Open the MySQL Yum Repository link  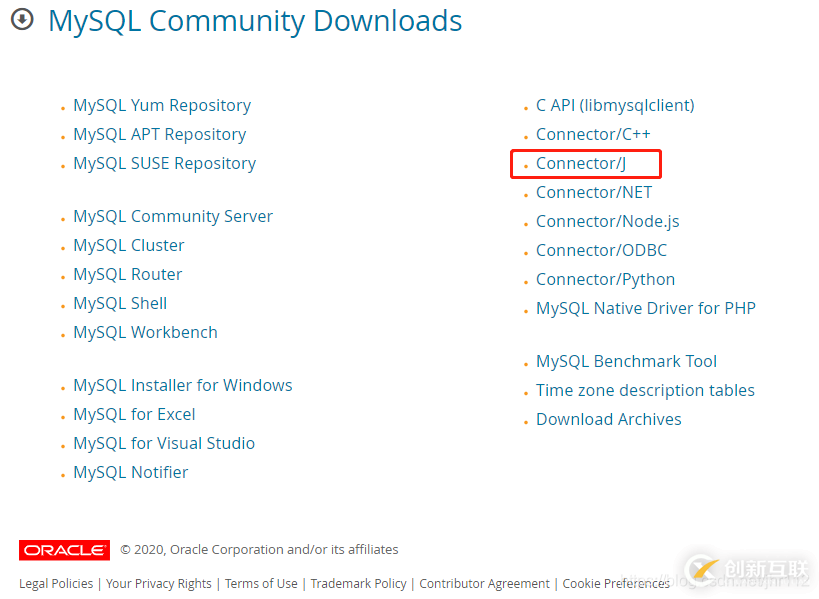click(x=161, y=105)
